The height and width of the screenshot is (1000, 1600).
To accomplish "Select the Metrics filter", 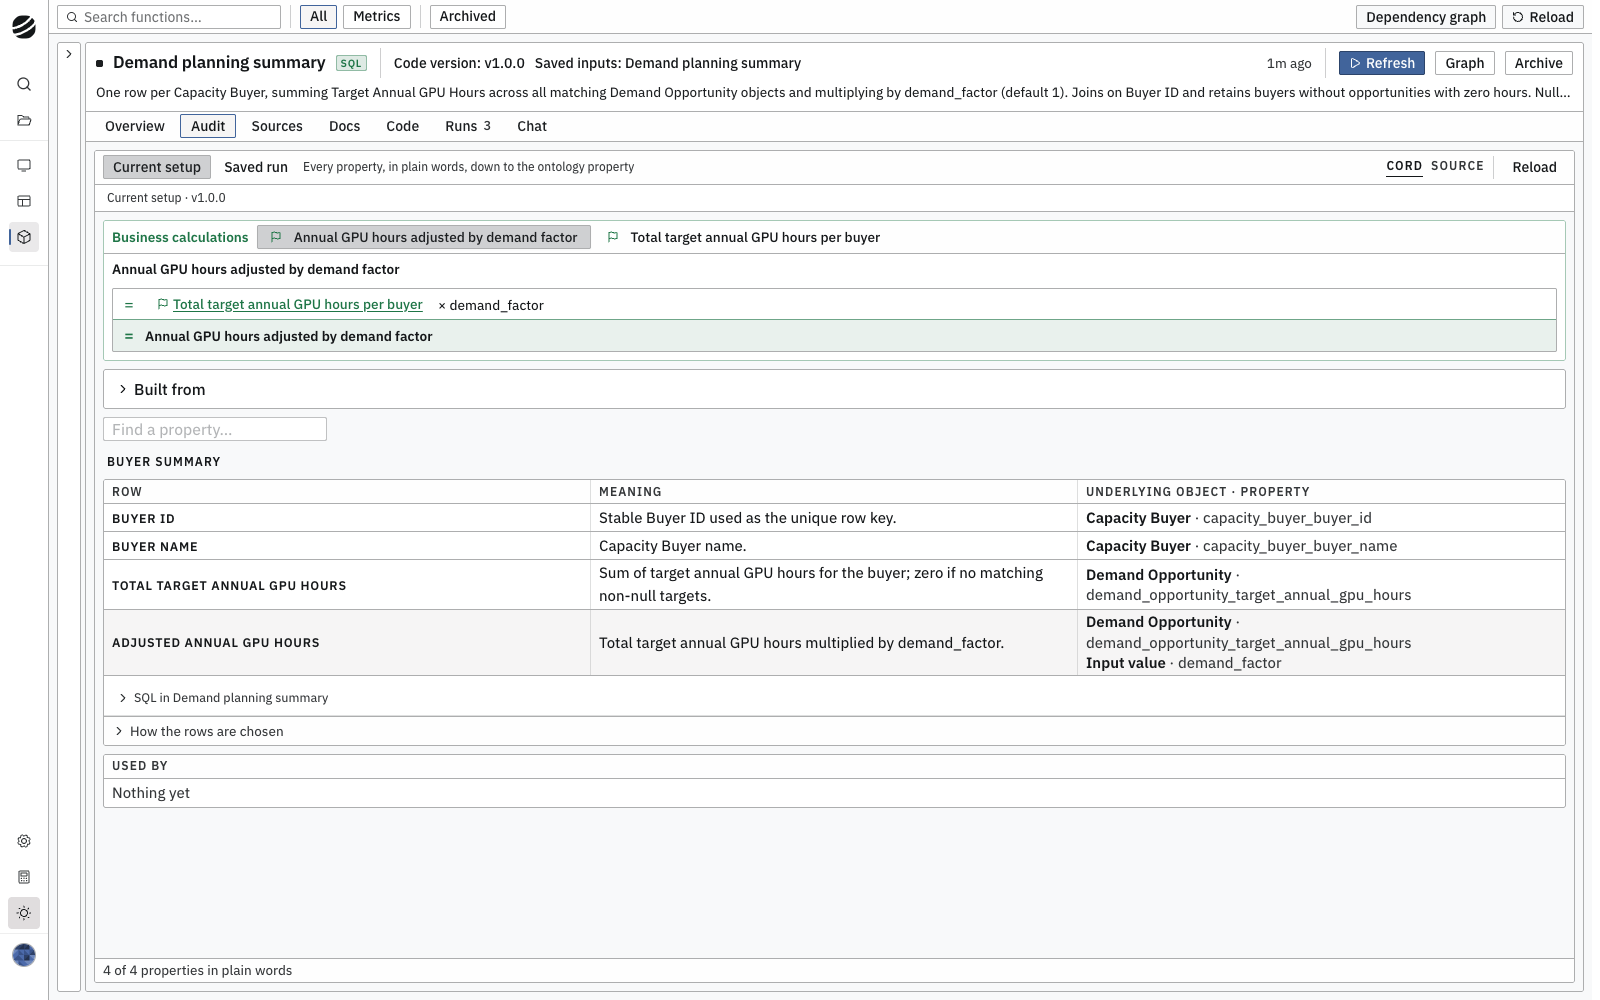I will tap(376, 16).
